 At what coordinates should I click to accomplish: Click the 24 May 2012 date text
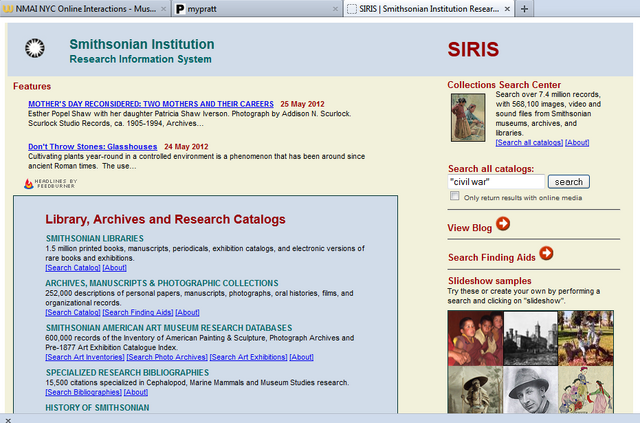[x=186, y=147]
